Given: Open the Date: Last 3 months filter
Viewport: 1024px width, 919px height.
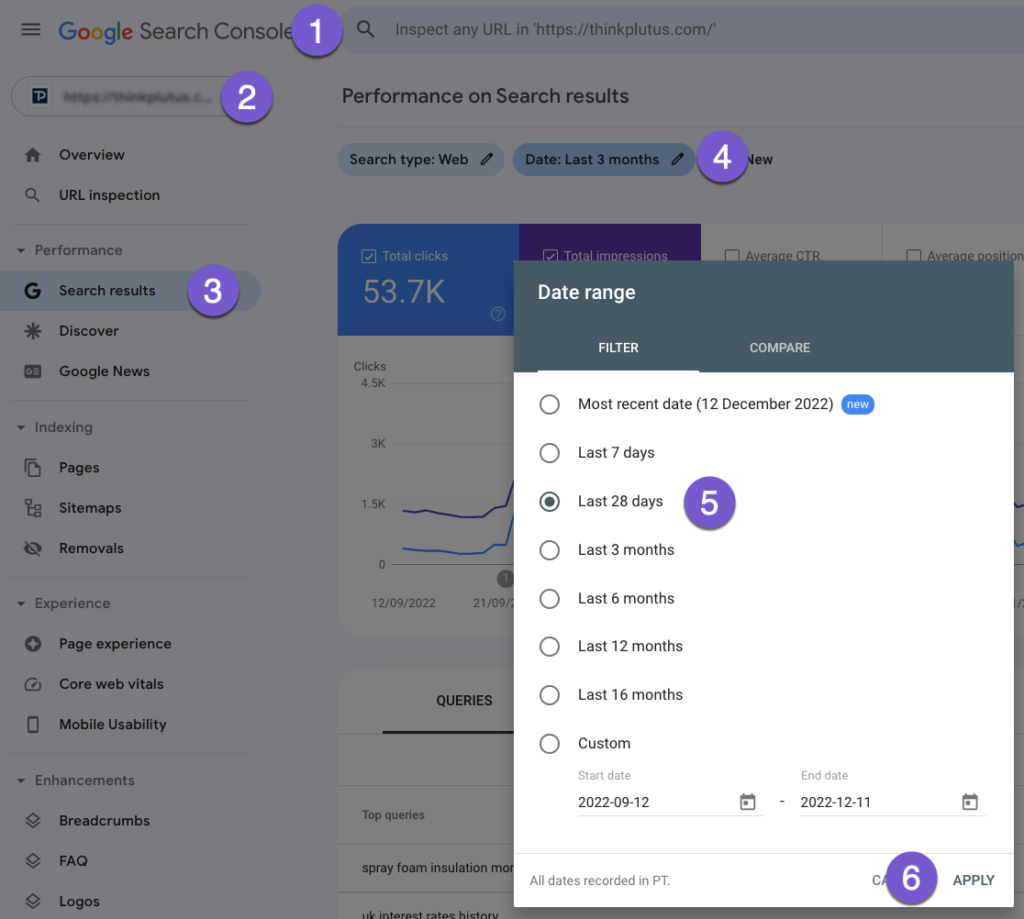Looking at the screenshot, I should click(592, 159).
